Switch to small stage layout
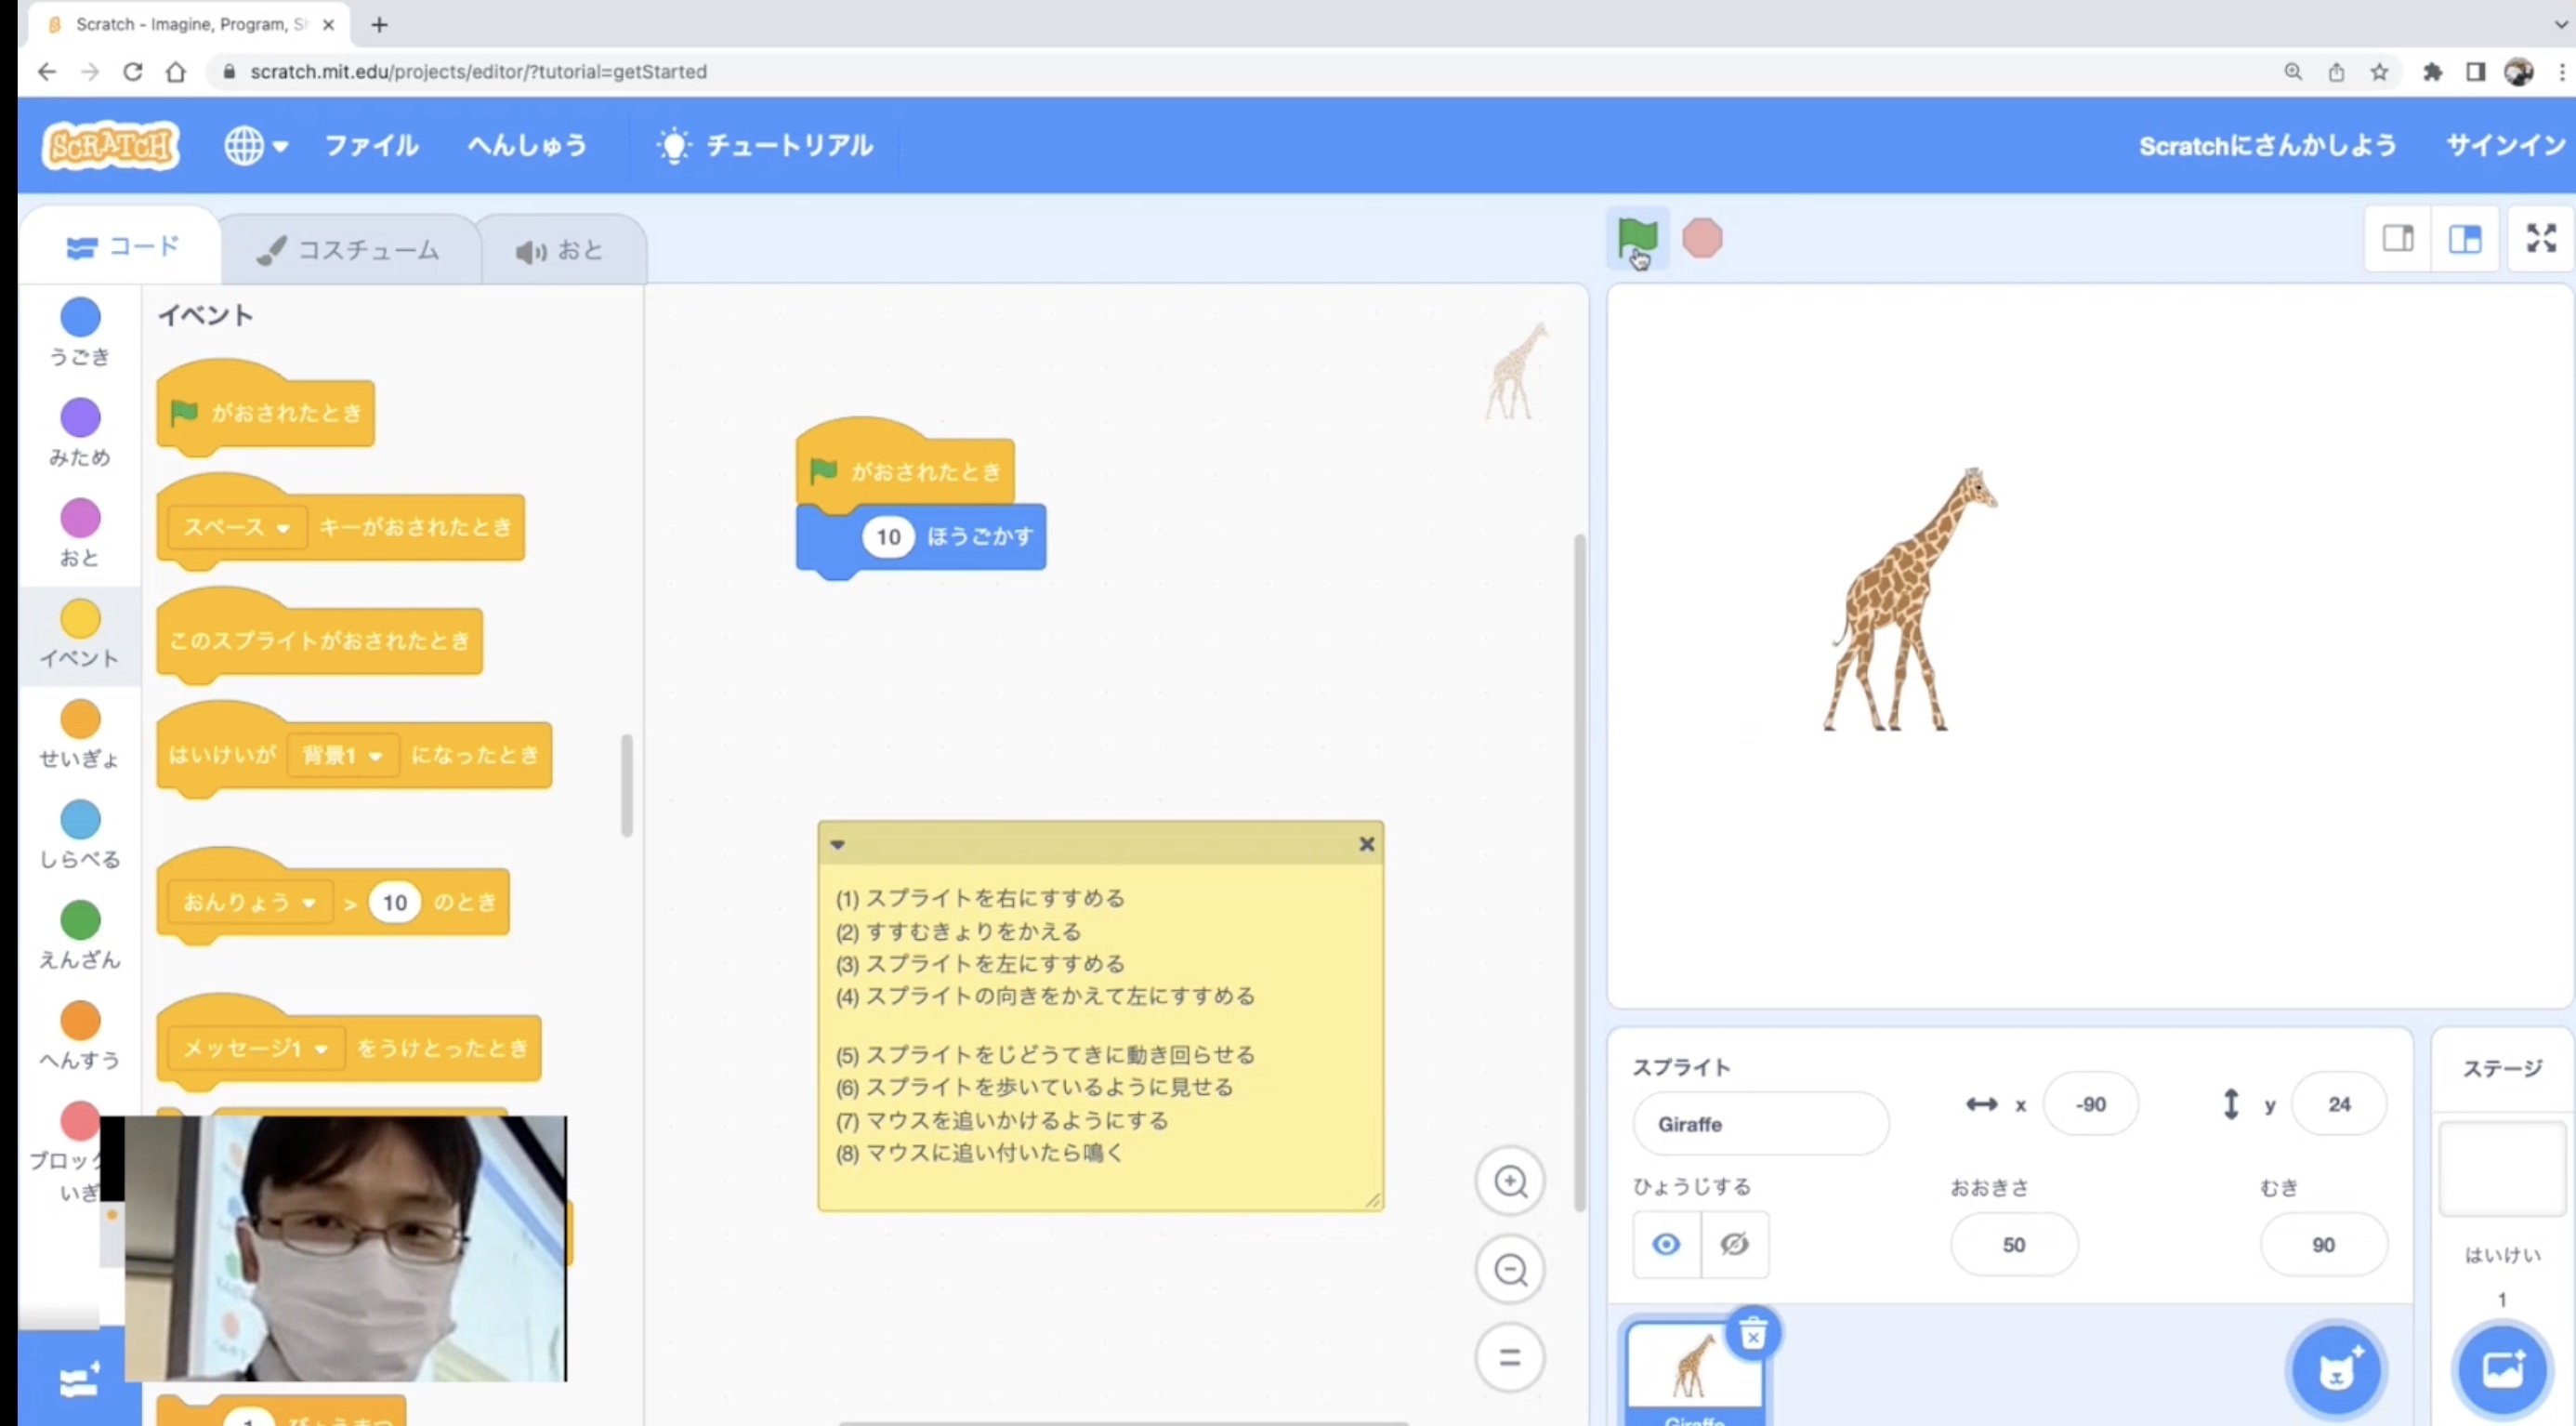The image size is (2576, 1426). tap(2398, 238)
